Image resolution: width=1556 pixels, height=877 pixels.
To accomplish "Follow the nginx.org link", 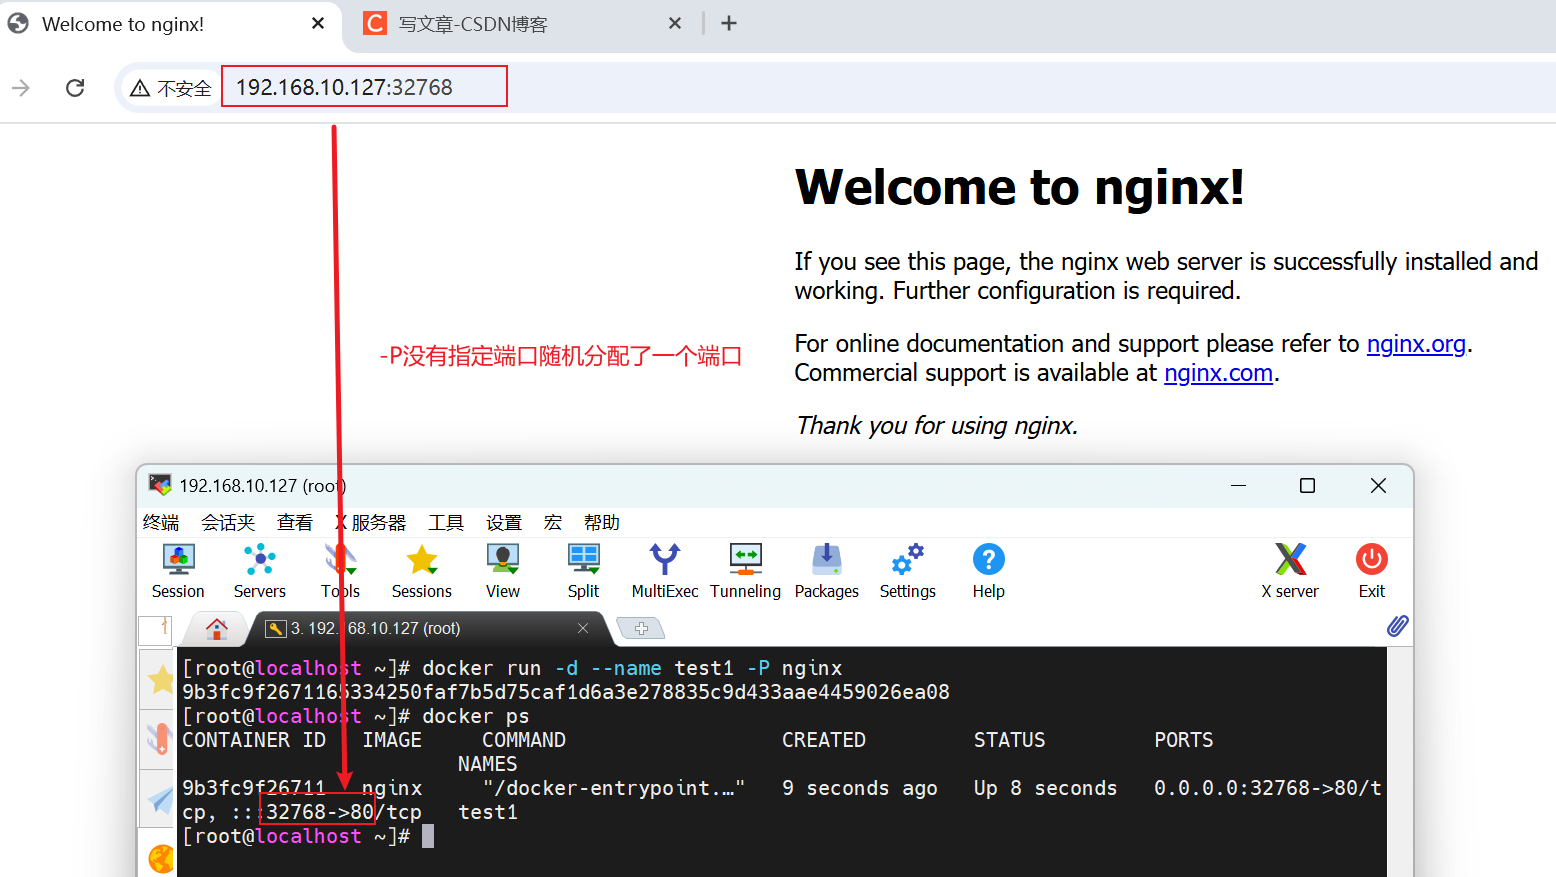I will (1416, 344).
